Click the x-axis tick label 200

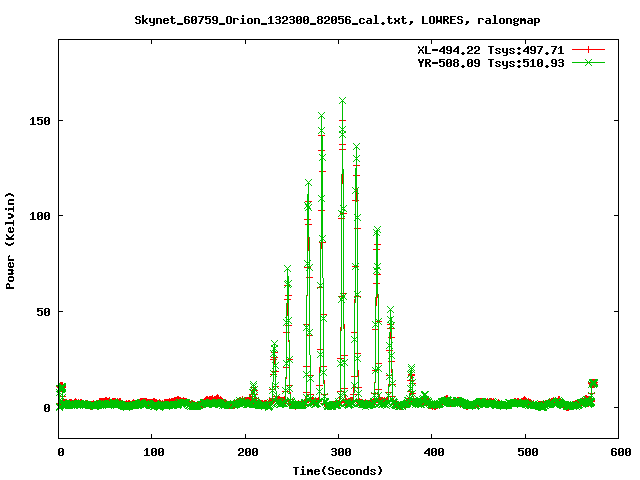[248, 452]
